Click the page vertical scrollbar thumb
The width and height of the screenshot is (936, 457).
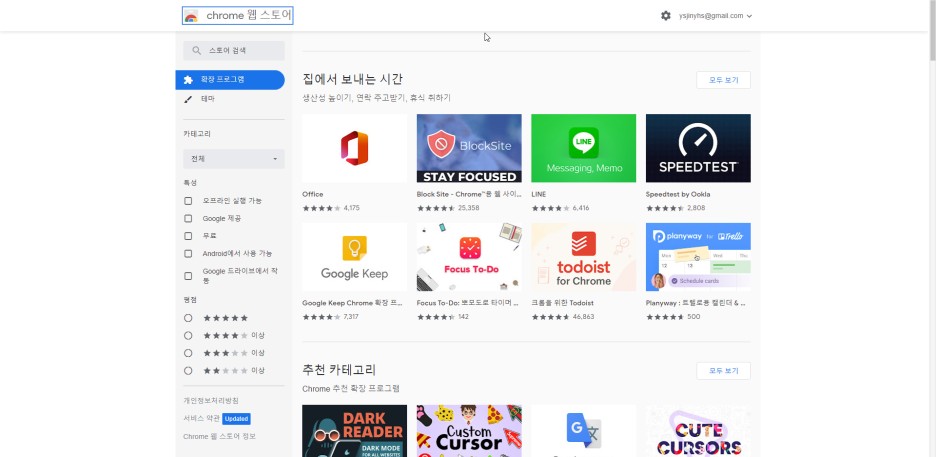point(932,30)
